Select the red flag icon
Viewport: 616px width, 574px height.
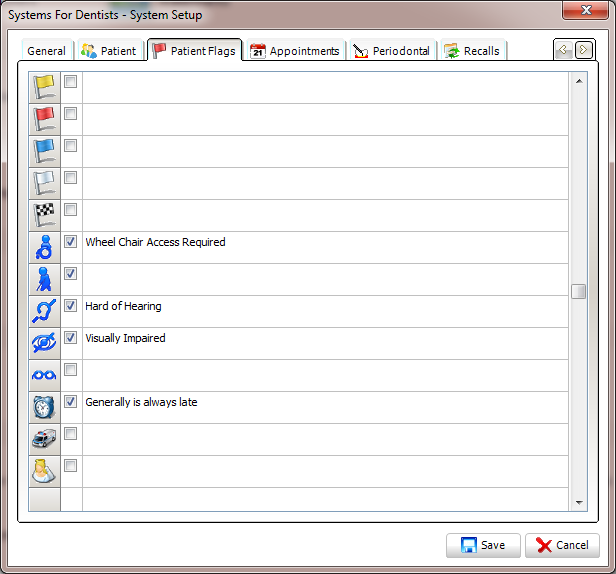click(44, 119)
